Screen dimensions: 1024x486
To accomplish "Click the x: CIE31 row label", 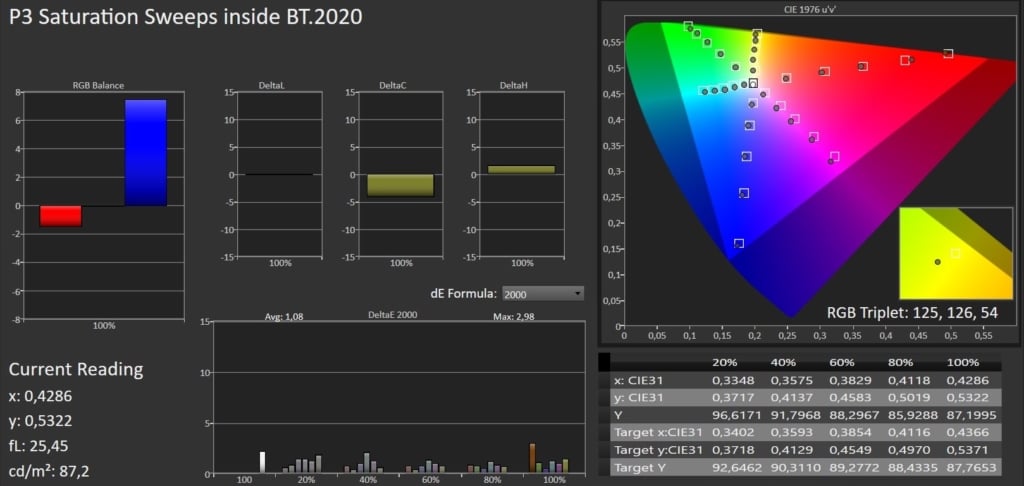I will [638, 380].
